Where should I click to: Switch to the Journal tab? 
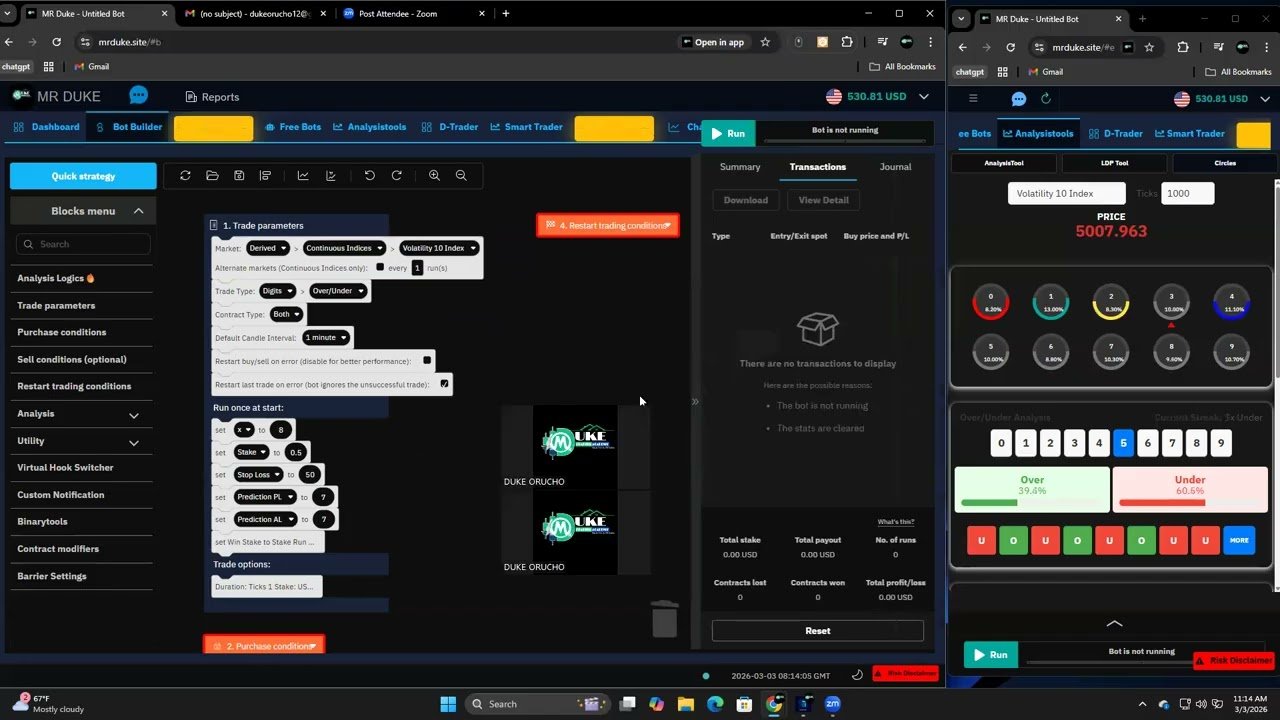coord(895,167)
